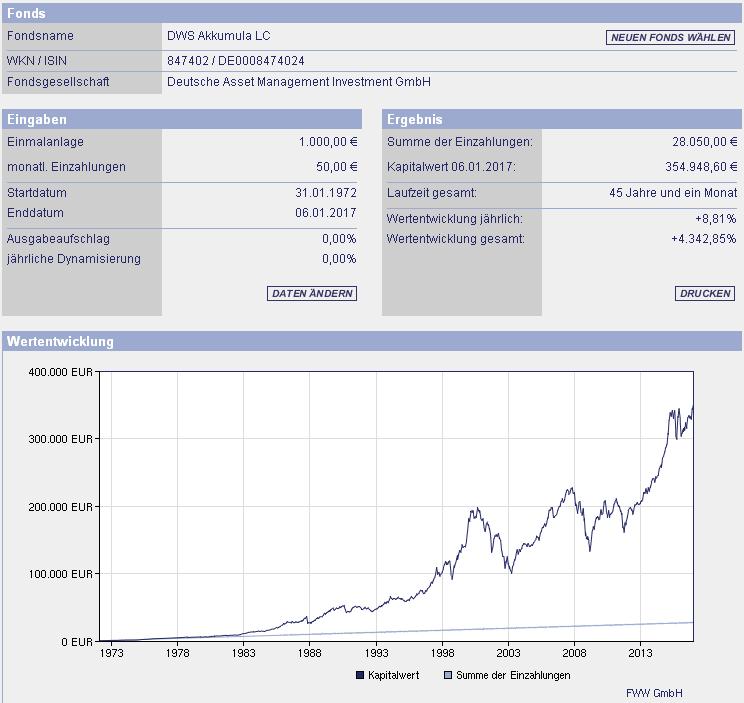744x703 pixels.
Task: Click the Summe der Einzahlungen legend label
Action: pos(513,675)
